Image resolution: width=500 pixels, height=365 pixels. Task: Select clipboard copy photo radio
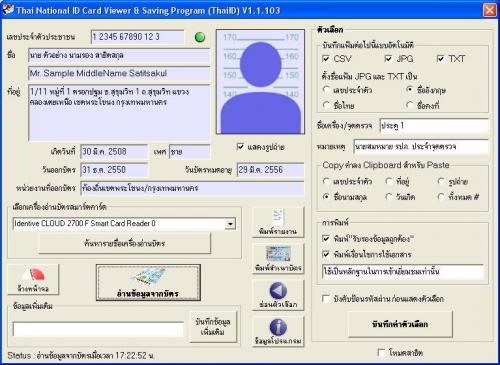click(x=441, y=181)
